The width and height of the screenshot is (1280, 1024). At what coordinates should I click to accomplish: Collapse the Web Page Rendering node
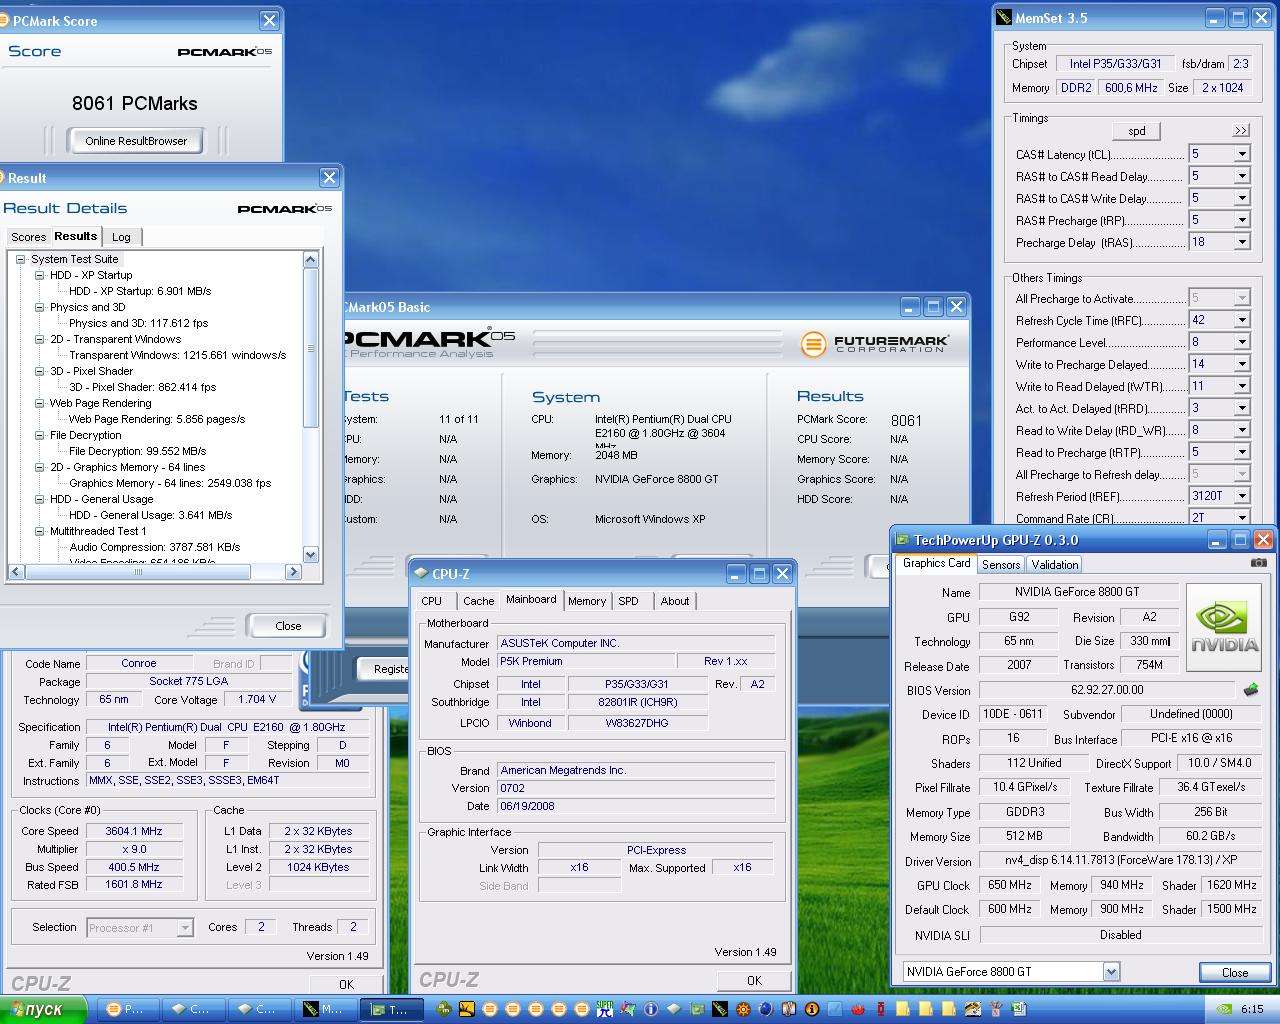40,403
